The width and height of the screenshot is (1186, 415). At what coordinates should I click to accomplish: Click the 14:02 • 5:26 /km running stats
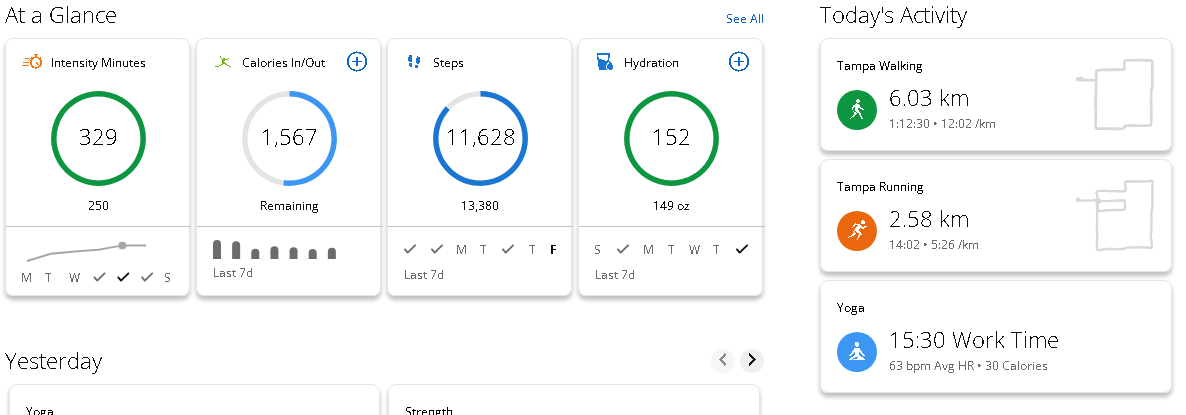point(934,244)
